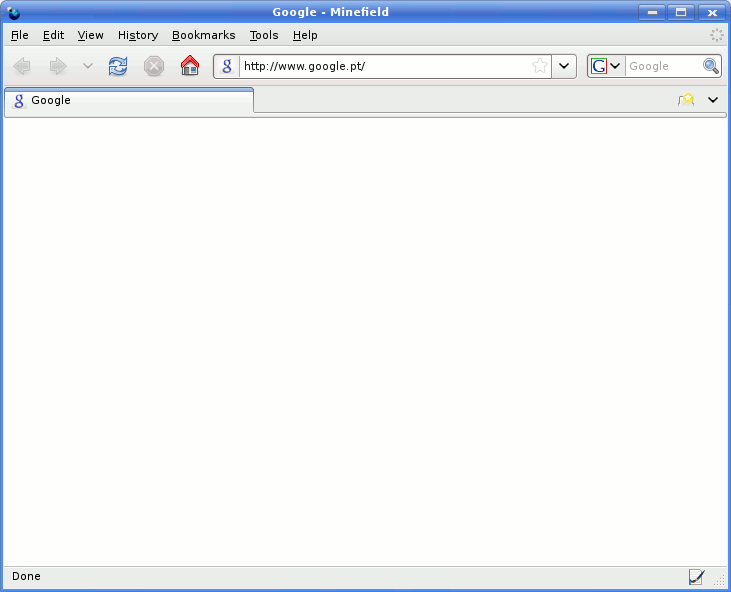Maximize the Minefield window
Screen dimensions: 731x592
[681, 13]
